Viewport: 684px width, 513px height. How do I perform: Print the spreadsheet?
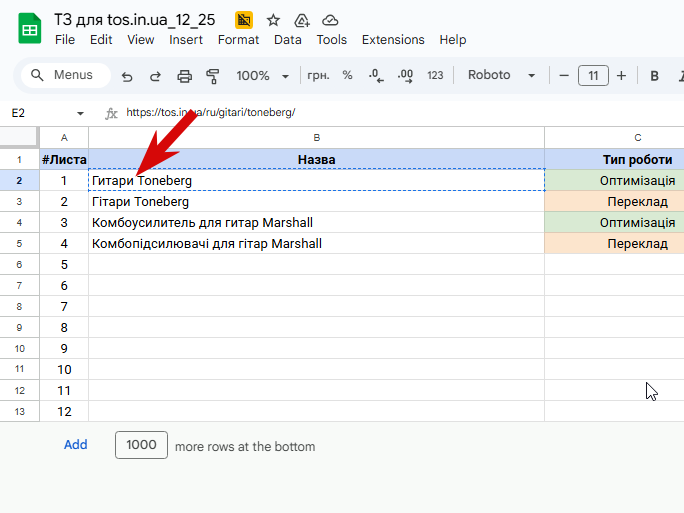(185, 76)
